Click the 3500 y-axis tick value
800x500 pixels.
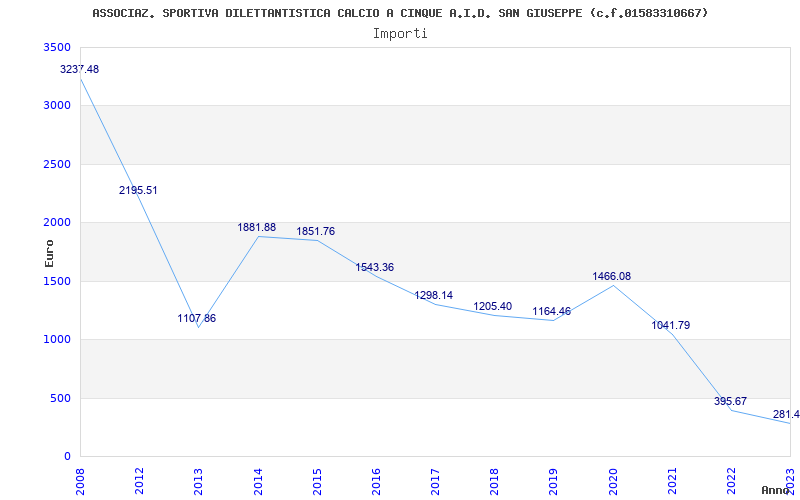click(x=58, y=47)
